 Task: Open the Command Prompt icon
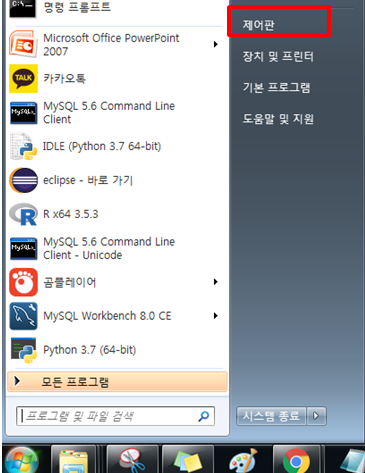(23, 8)
